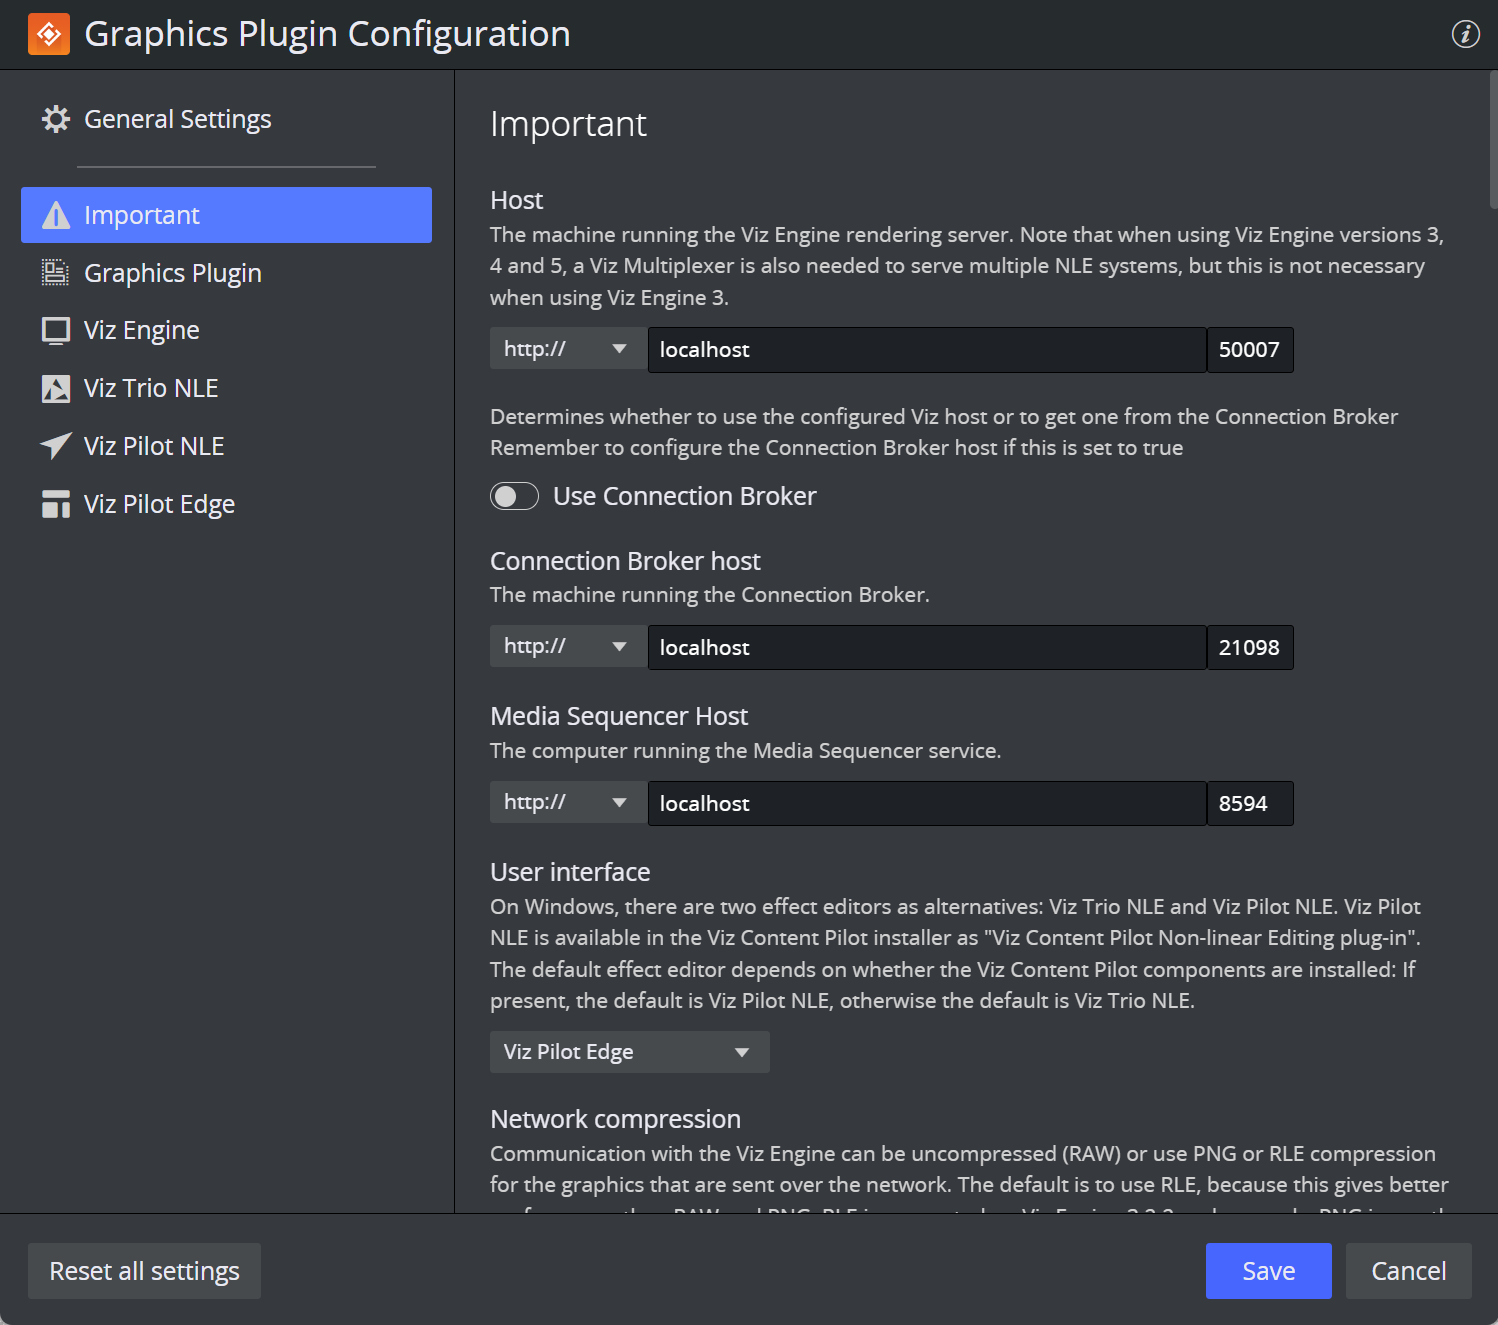Click the Viz Pilot NLE paper plane icon

coord(56,446)
